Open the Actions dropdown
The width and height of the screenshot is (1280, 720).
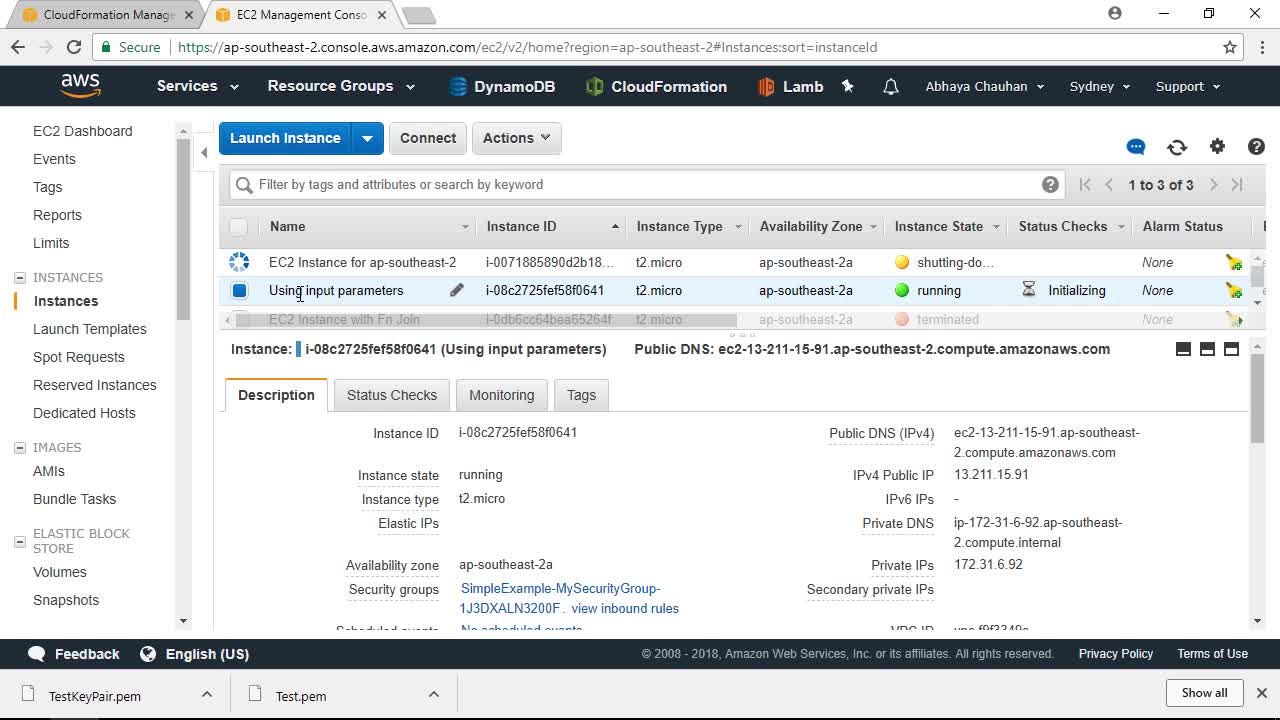point(516,138)
